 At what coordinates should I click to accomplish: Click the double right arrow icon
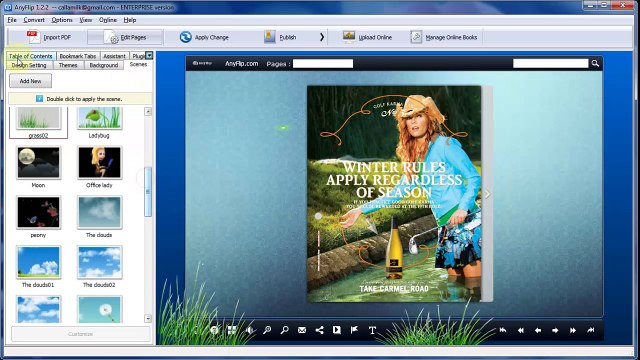coord(573,330)
